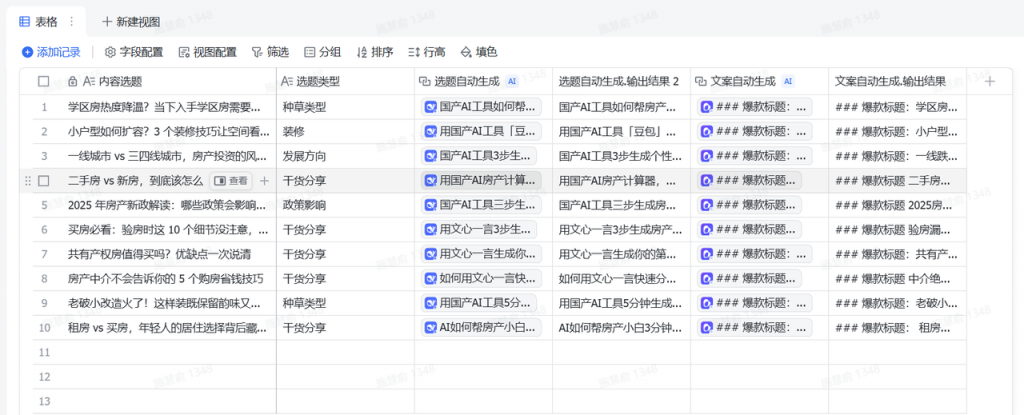This screenshot has height=415, width=1024.
Task: Select cell 共有产权房值得买吗？
Action: pos(170,254)
